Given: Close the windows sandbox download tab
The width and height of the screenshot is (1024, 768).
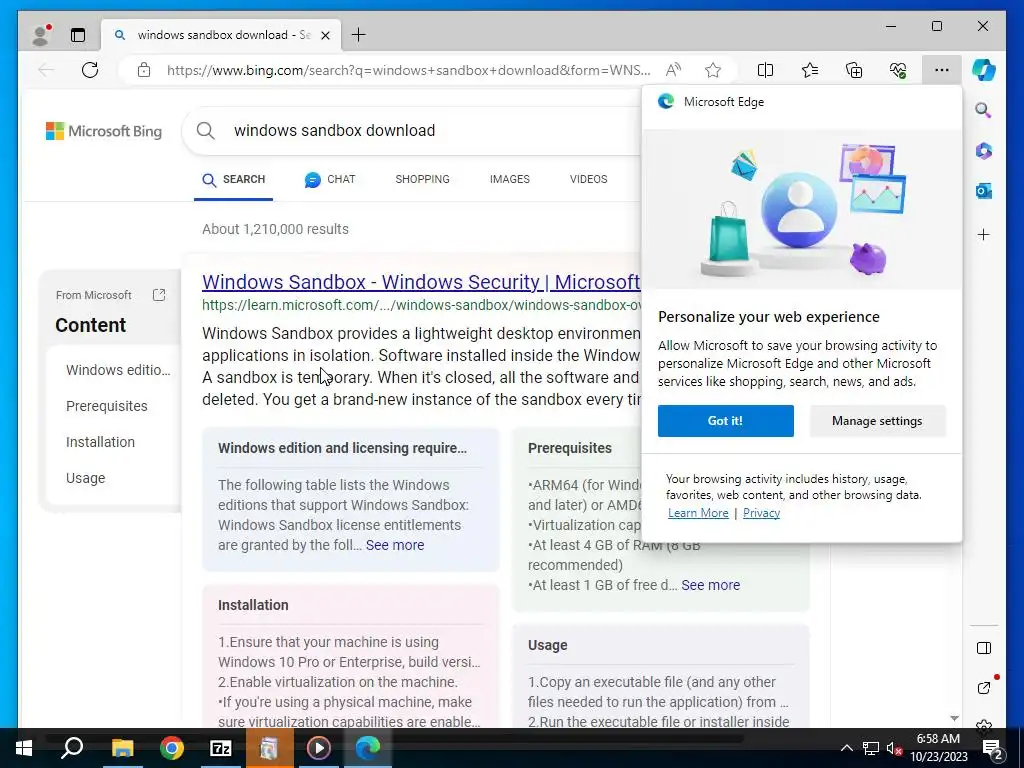Looking at the screenshot, I should 325,35.
